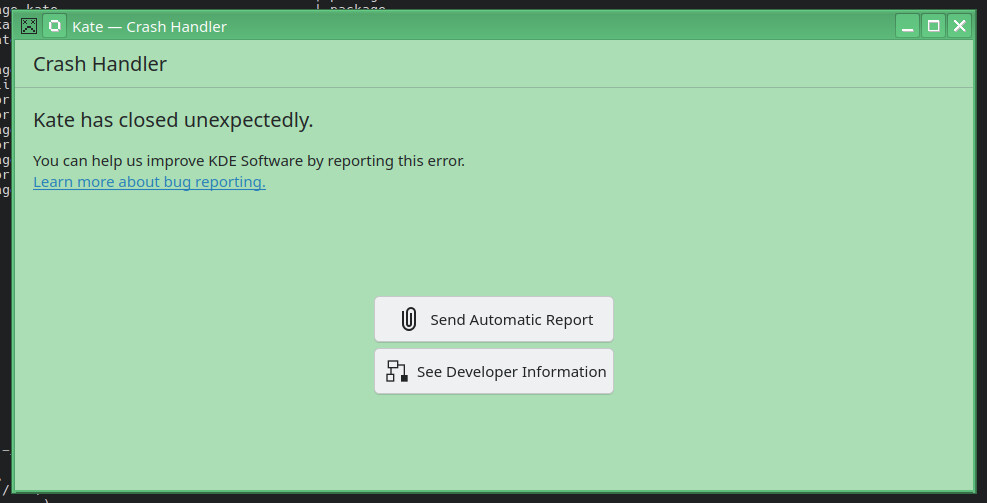Open the crash handler window menu icon

[x=30, y=26]
